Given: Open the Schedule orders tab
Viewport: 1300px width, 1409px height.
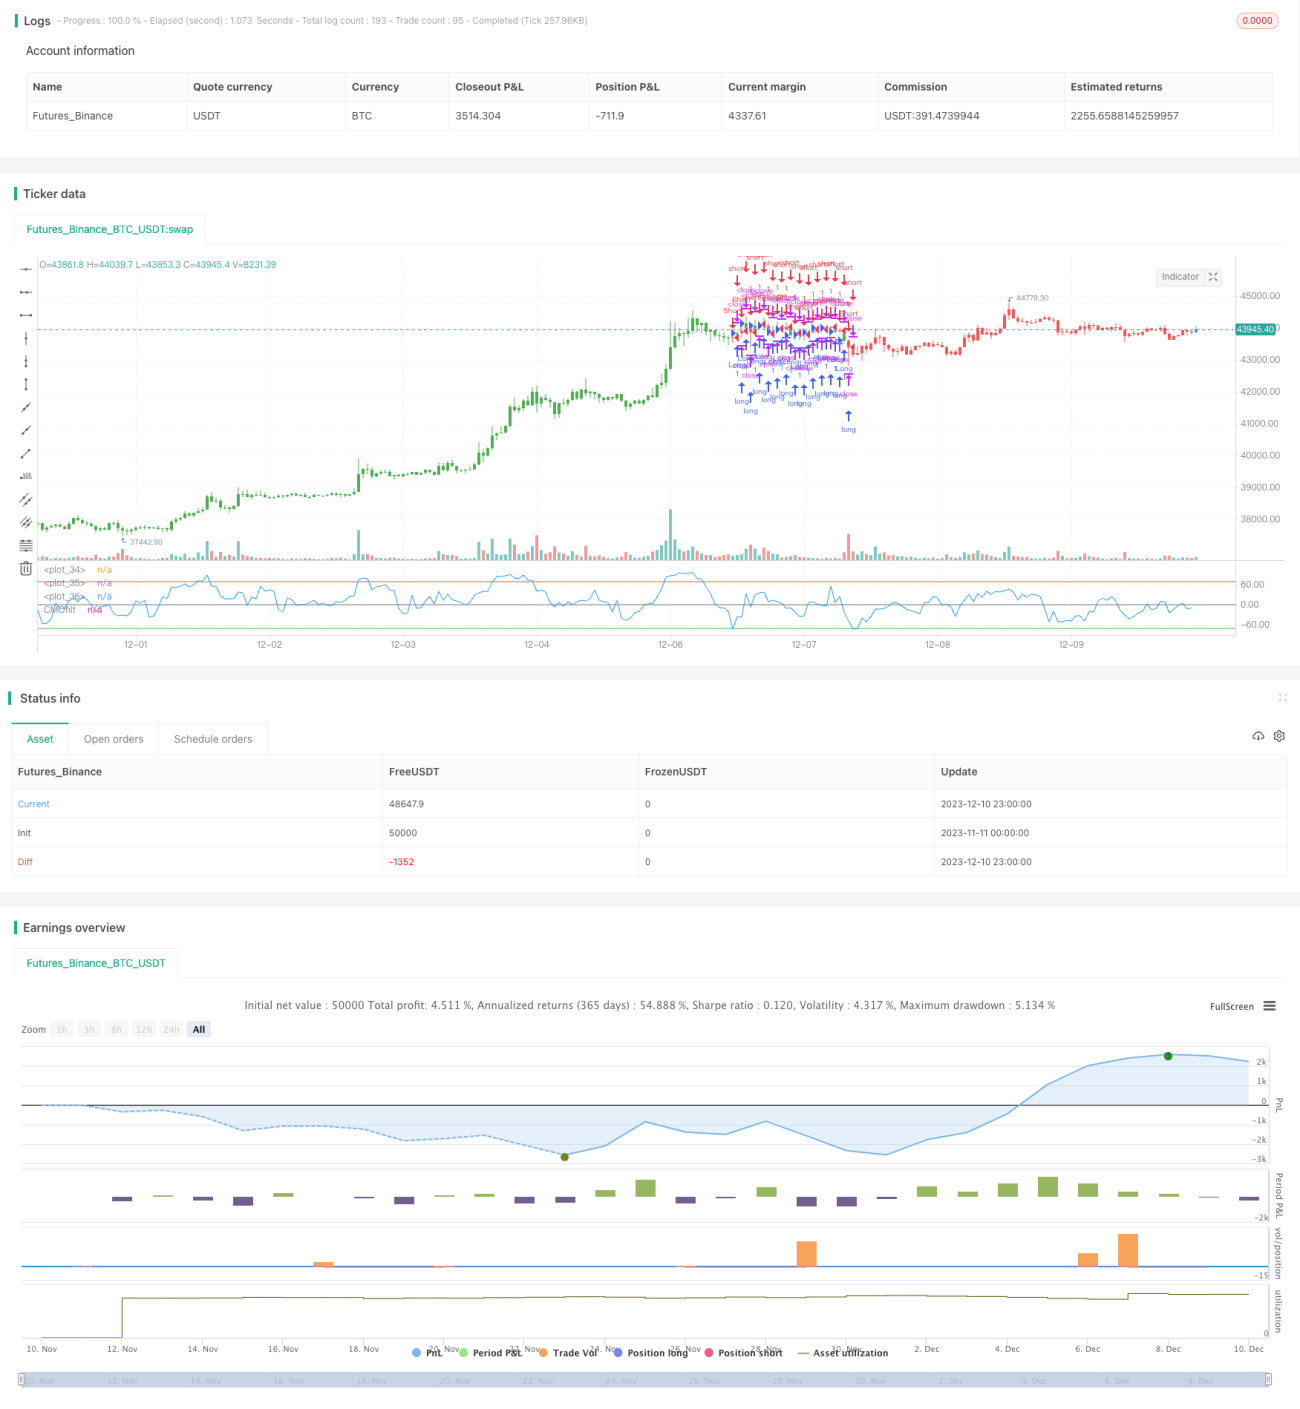Looking at the screenshot, I should (x=213, y=739).
